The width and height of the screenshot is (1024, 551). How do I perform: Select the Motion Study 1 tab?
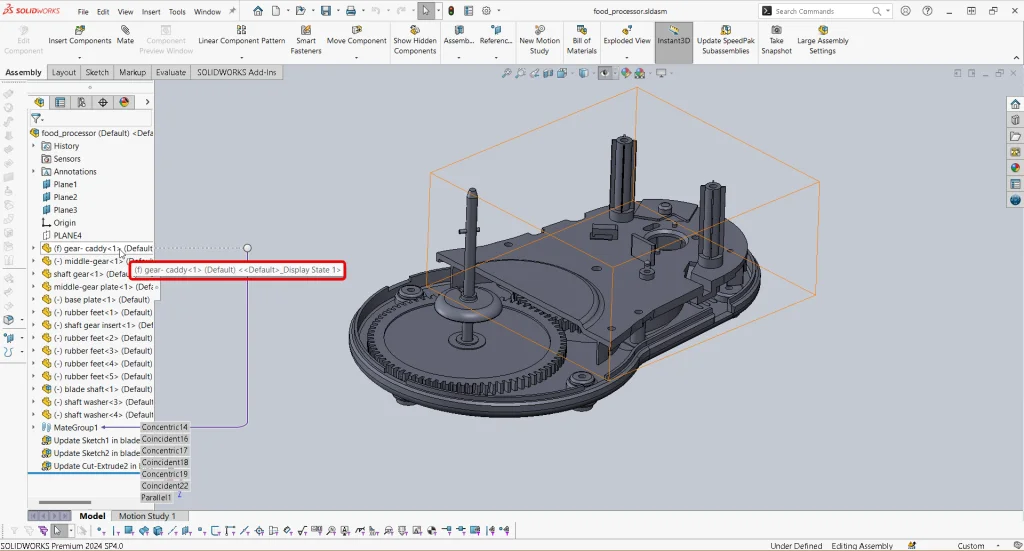tap(147, 516)
